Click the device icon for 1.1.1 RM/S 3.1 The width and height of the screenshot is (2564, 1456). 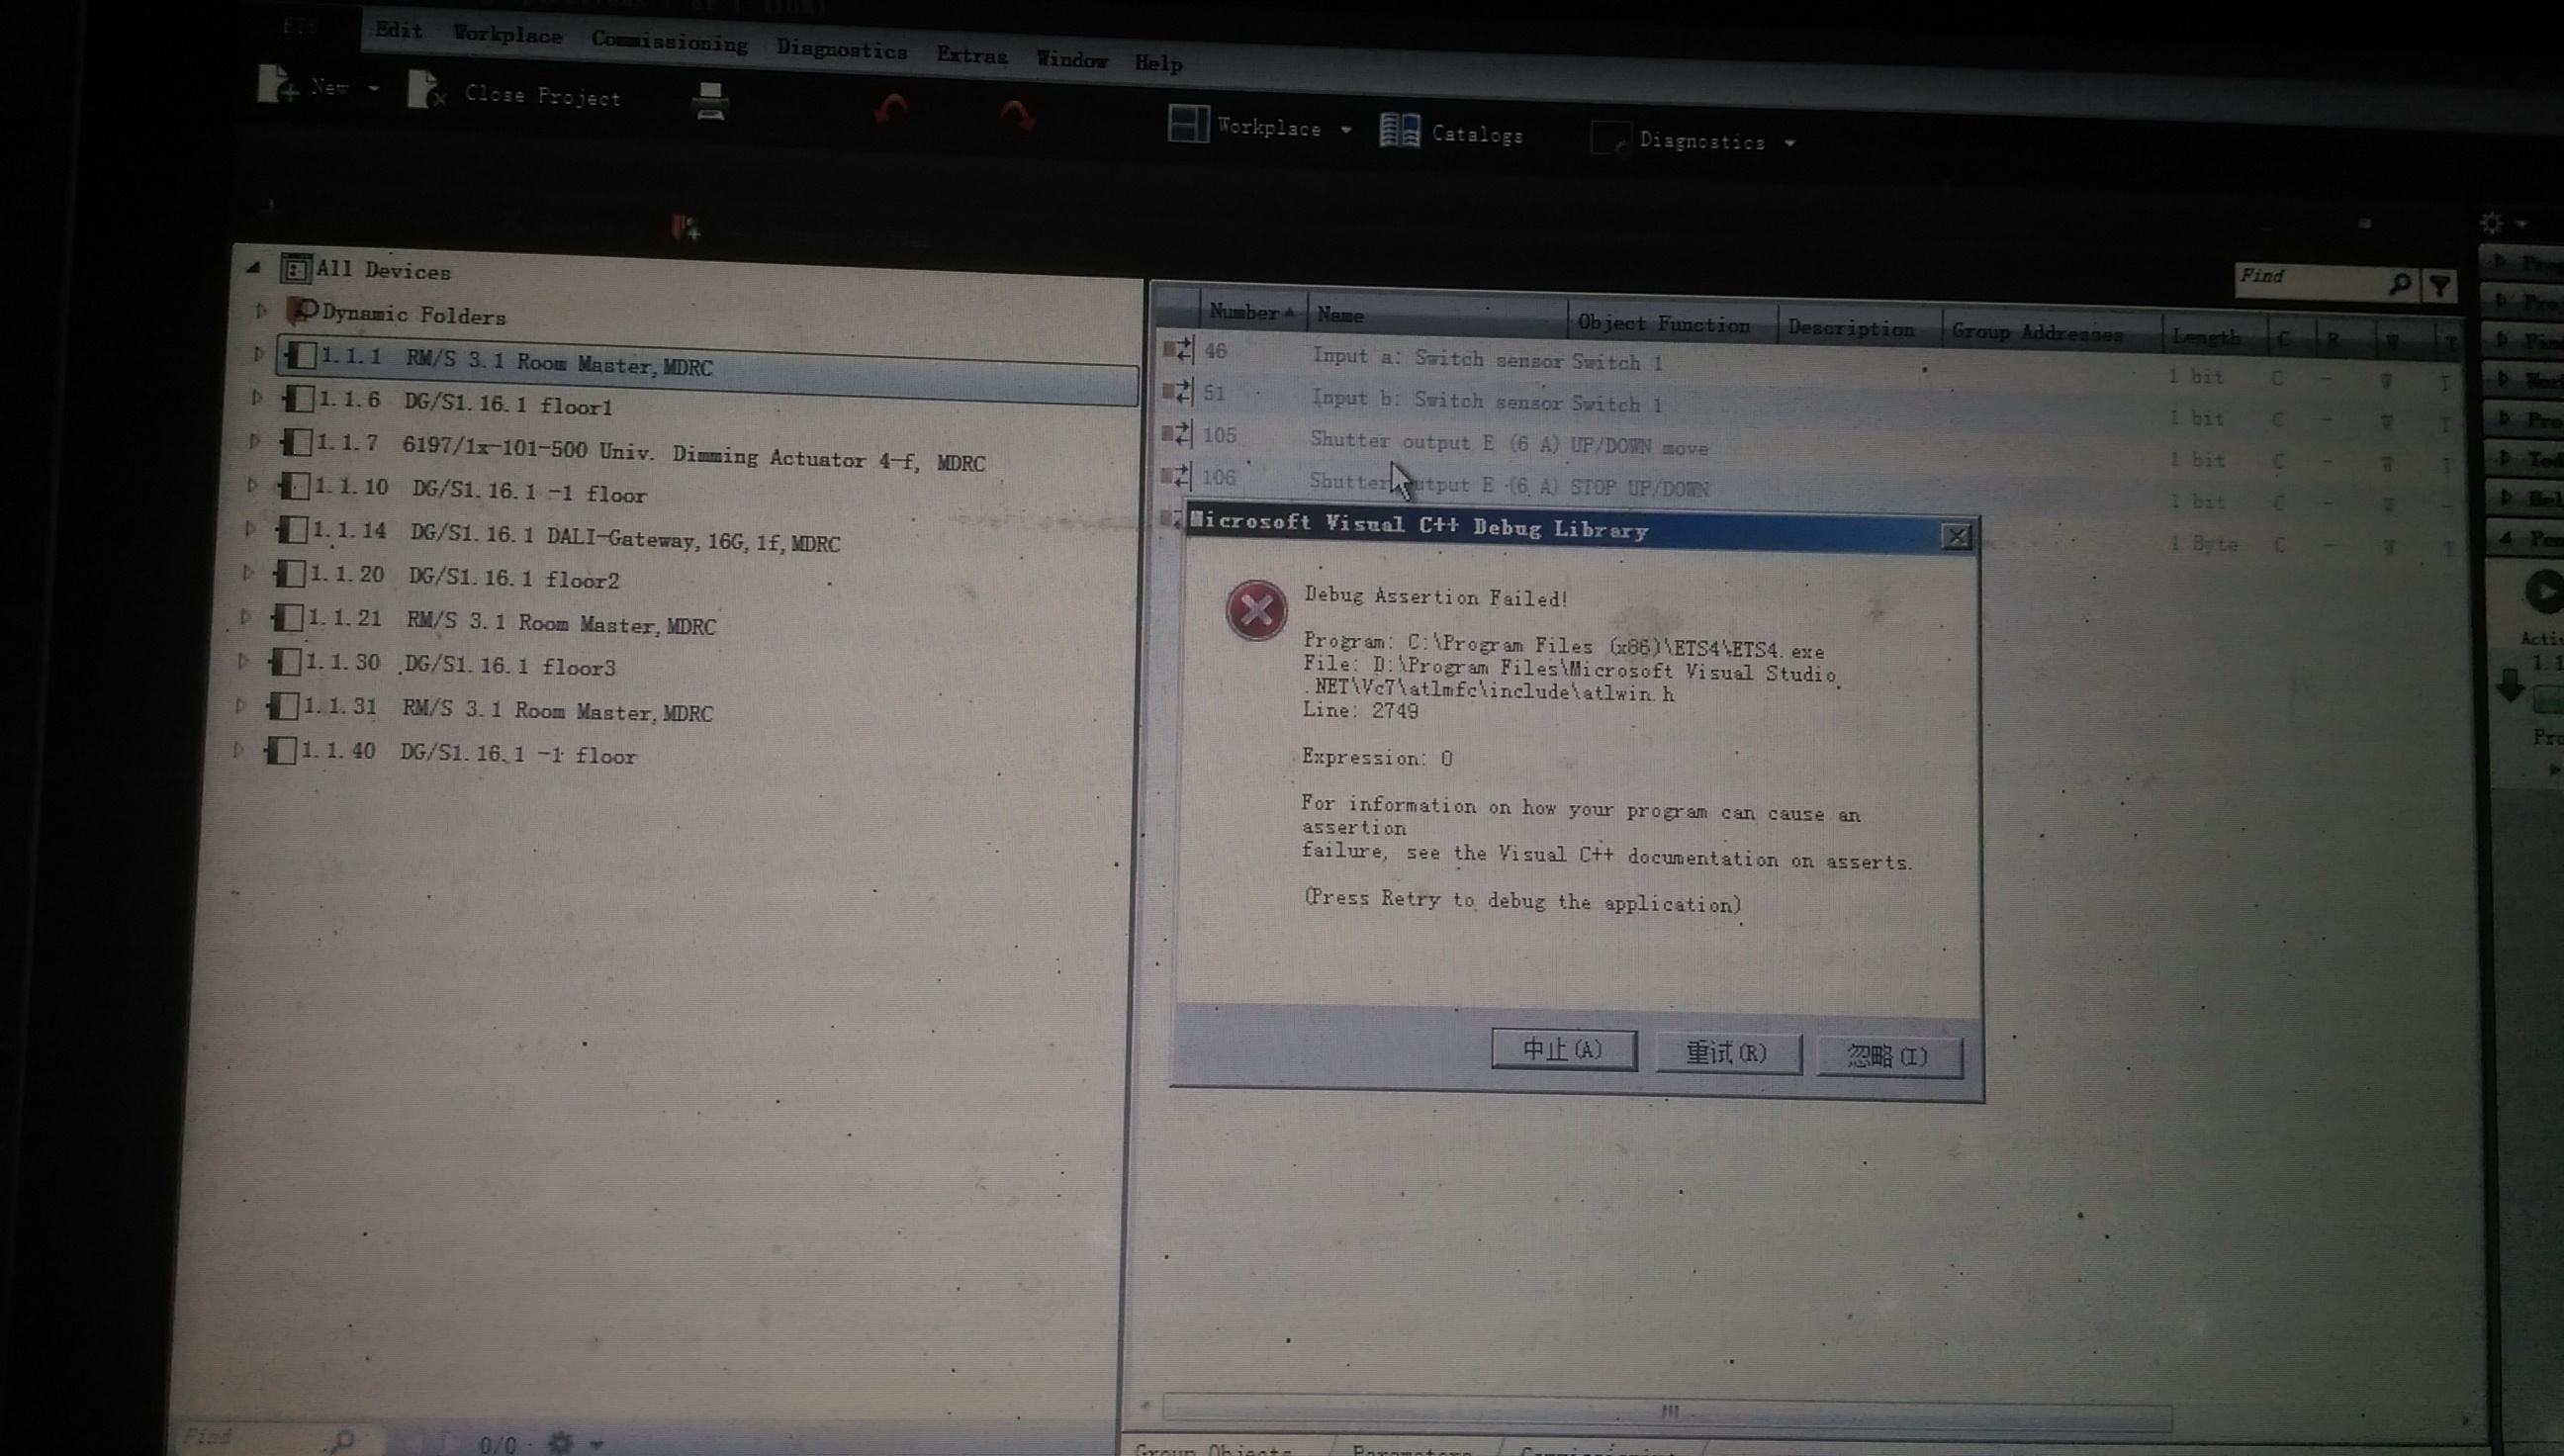301,355
